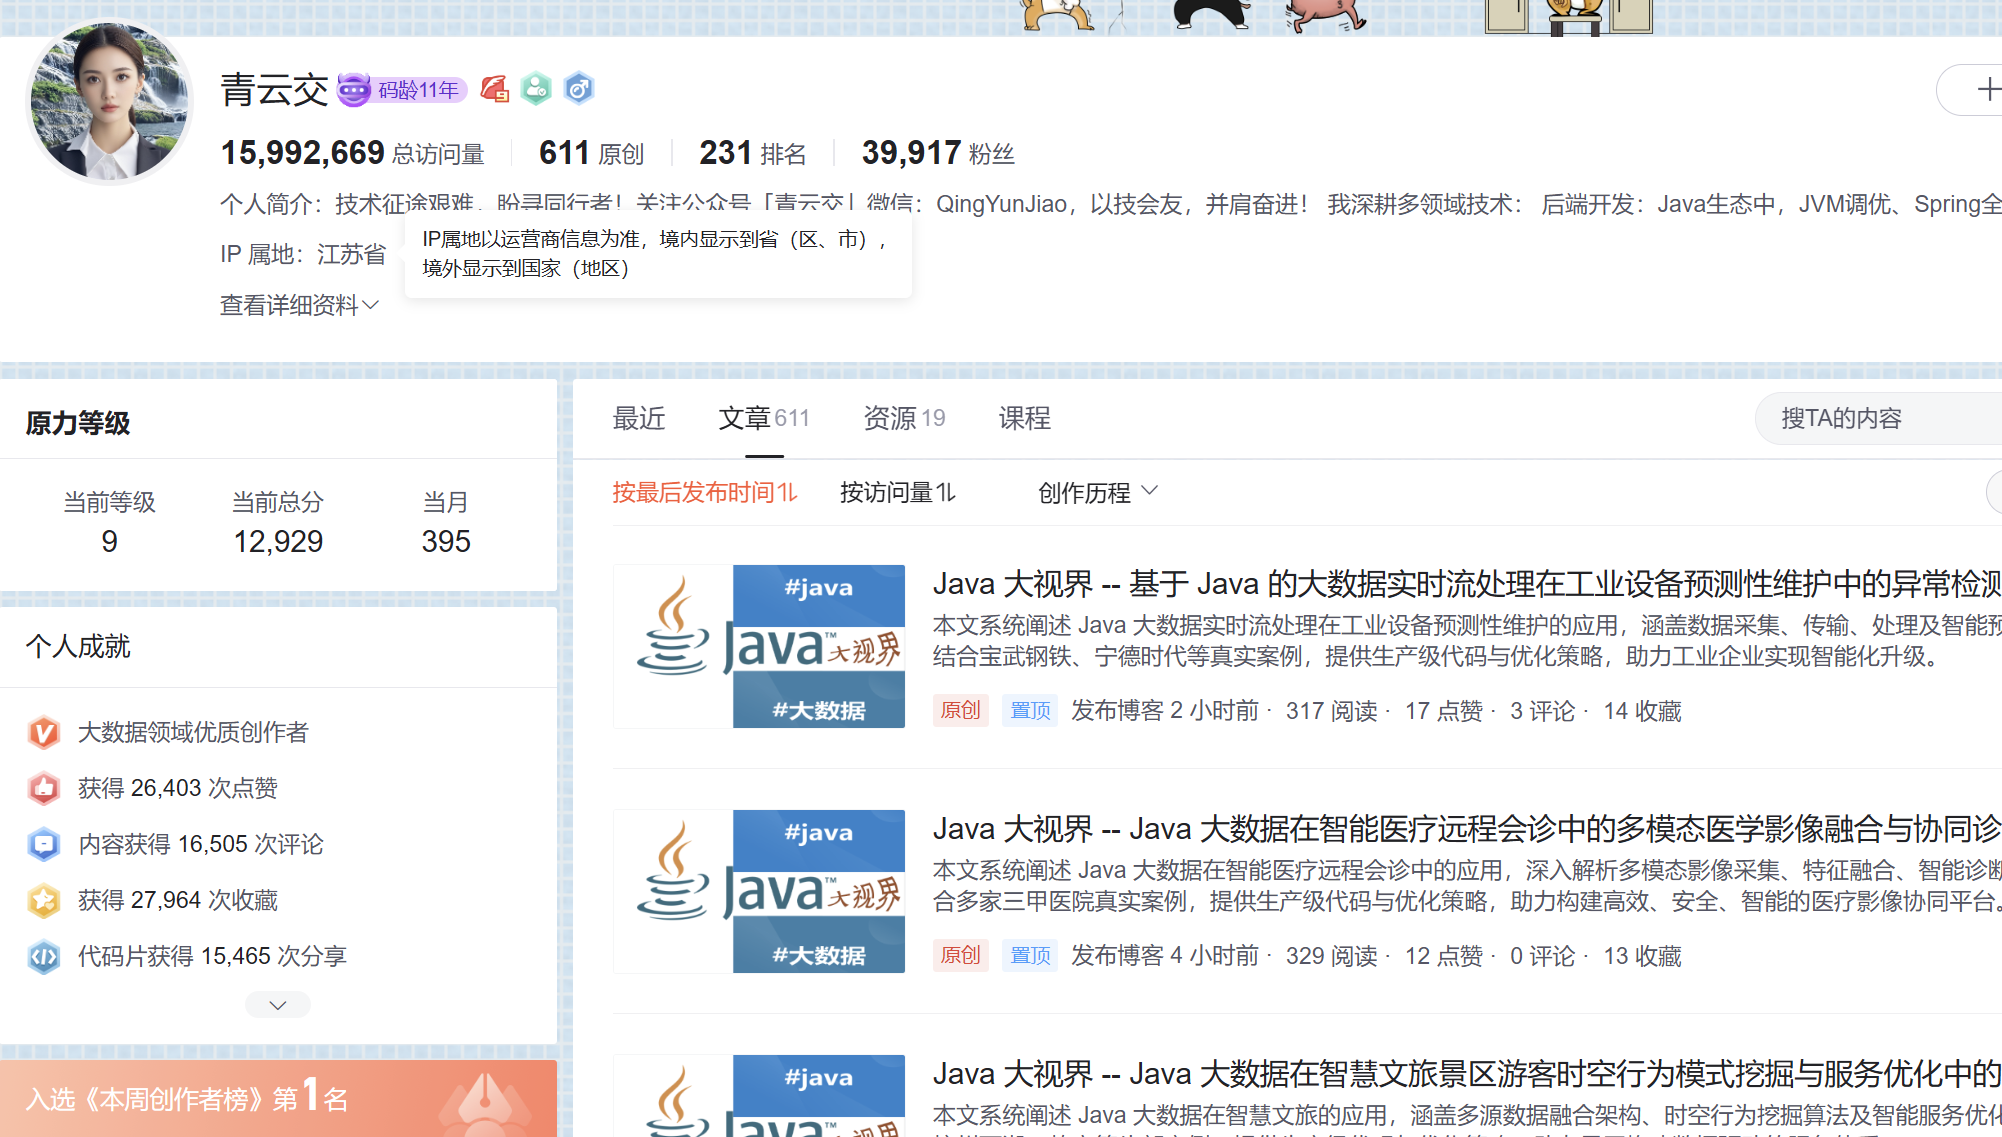This screenshot has width=2002, height=1137.
Task: Expand more achievements with chevron button
Action: 278,1004
